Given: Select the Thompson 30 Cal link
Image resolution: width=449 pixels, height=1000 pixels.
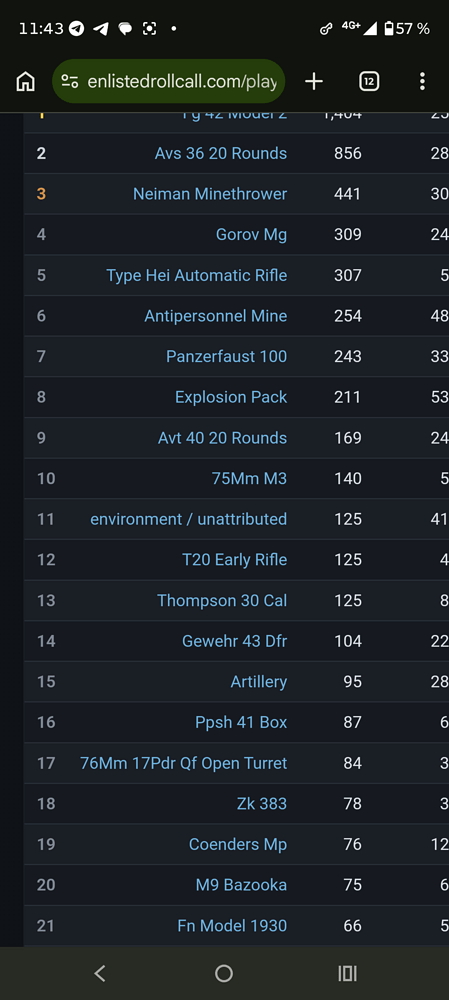Looking at the screenshot, I should click(222, 601).
